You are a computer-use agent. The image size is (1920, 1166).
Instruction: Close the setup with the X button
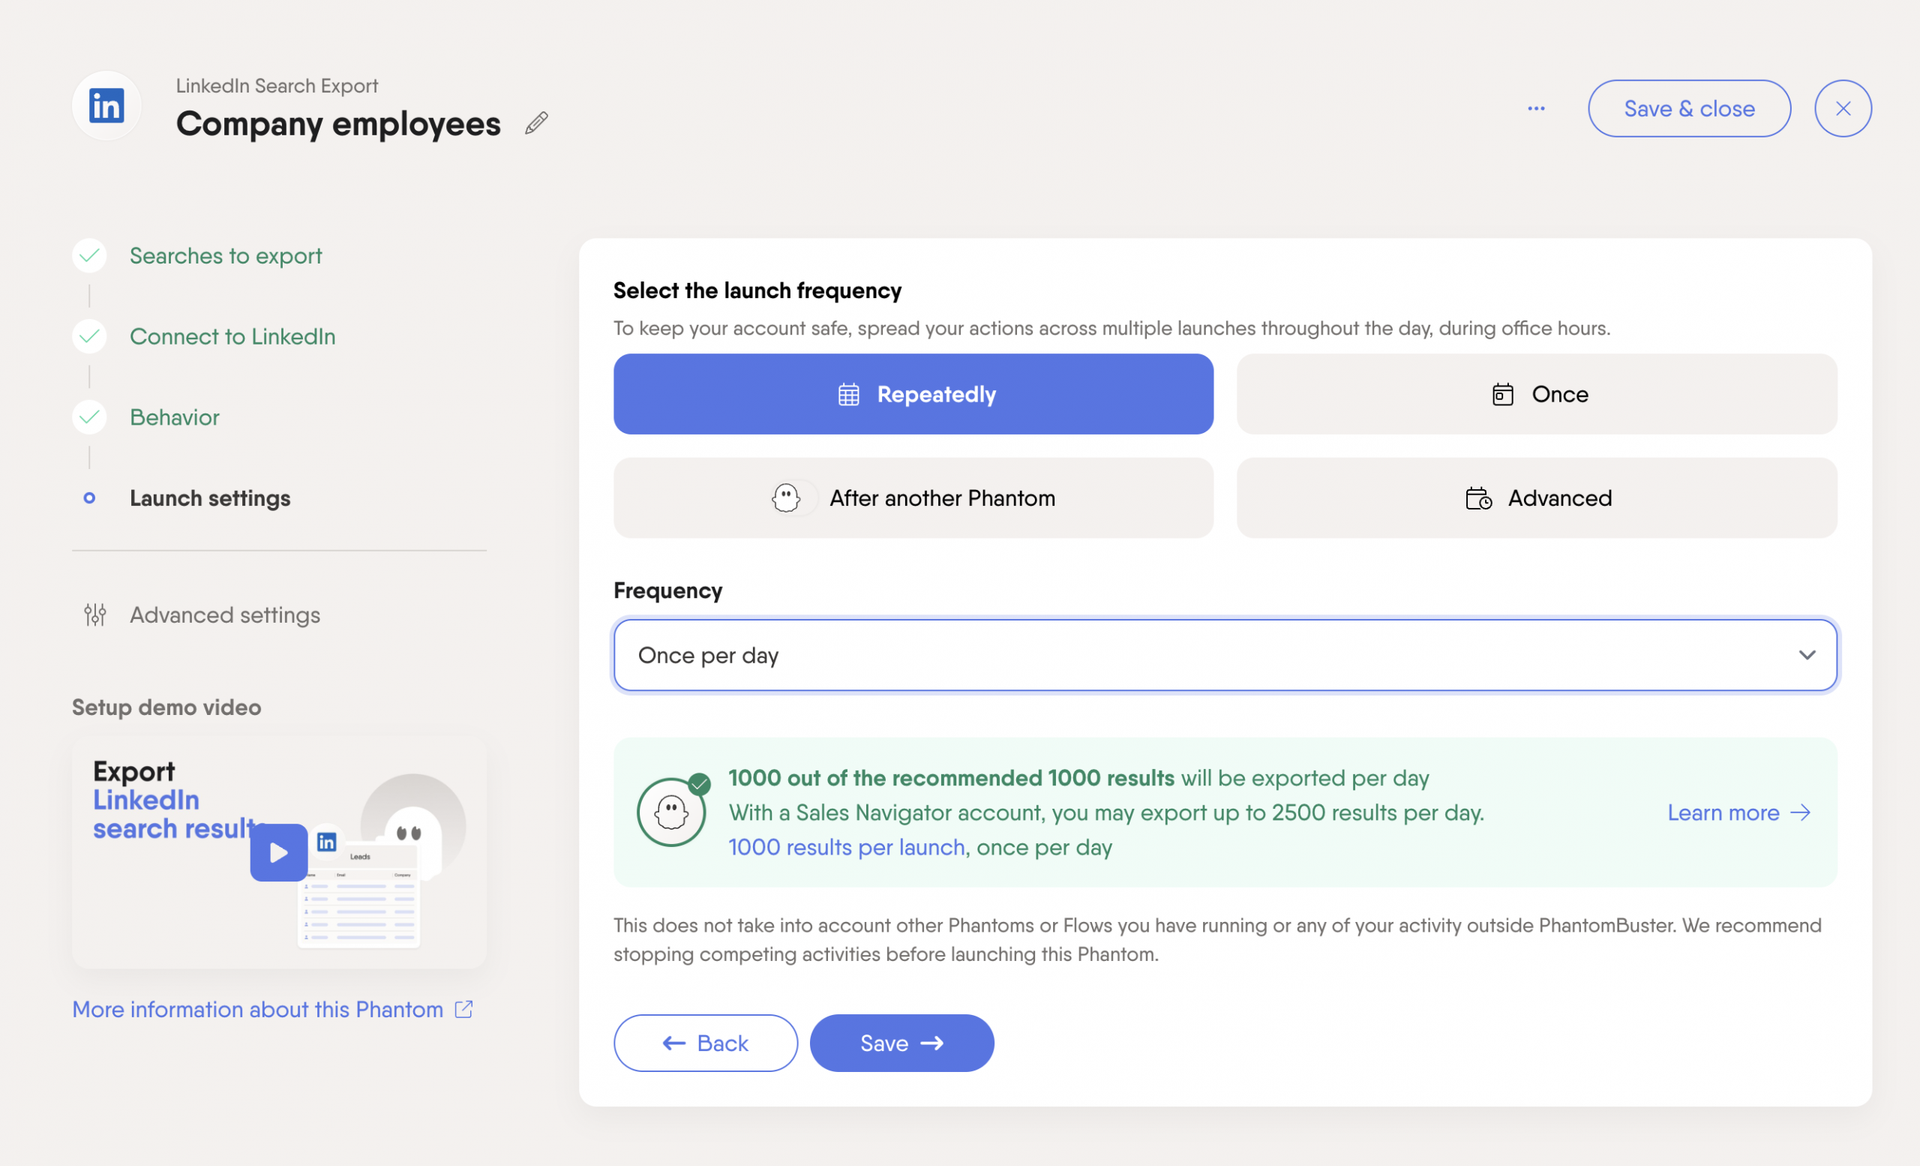[1843, 108]
